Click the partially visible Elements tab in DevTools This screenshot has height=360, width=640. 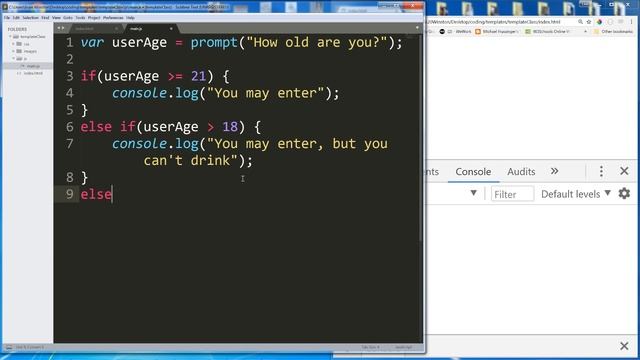[x=432, y=172]
